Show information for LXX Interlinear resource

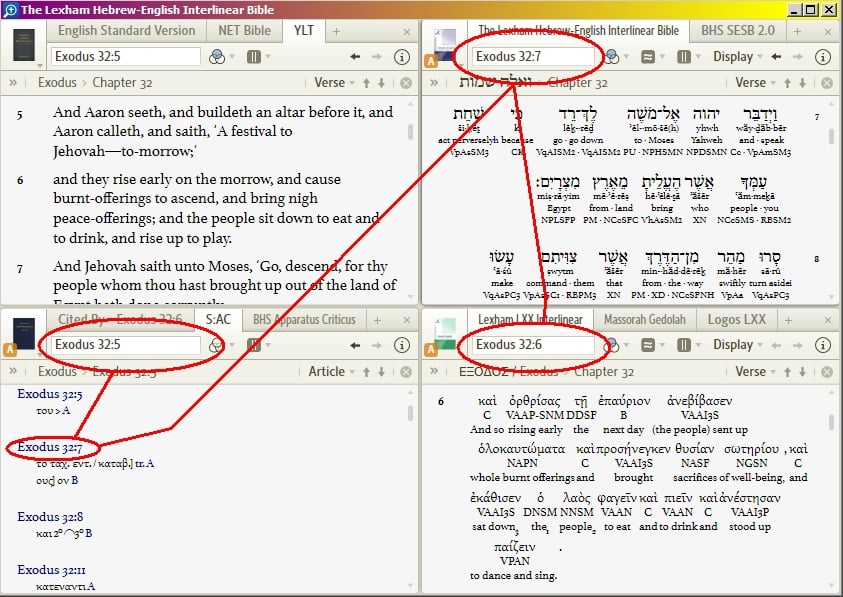point(823,345)
